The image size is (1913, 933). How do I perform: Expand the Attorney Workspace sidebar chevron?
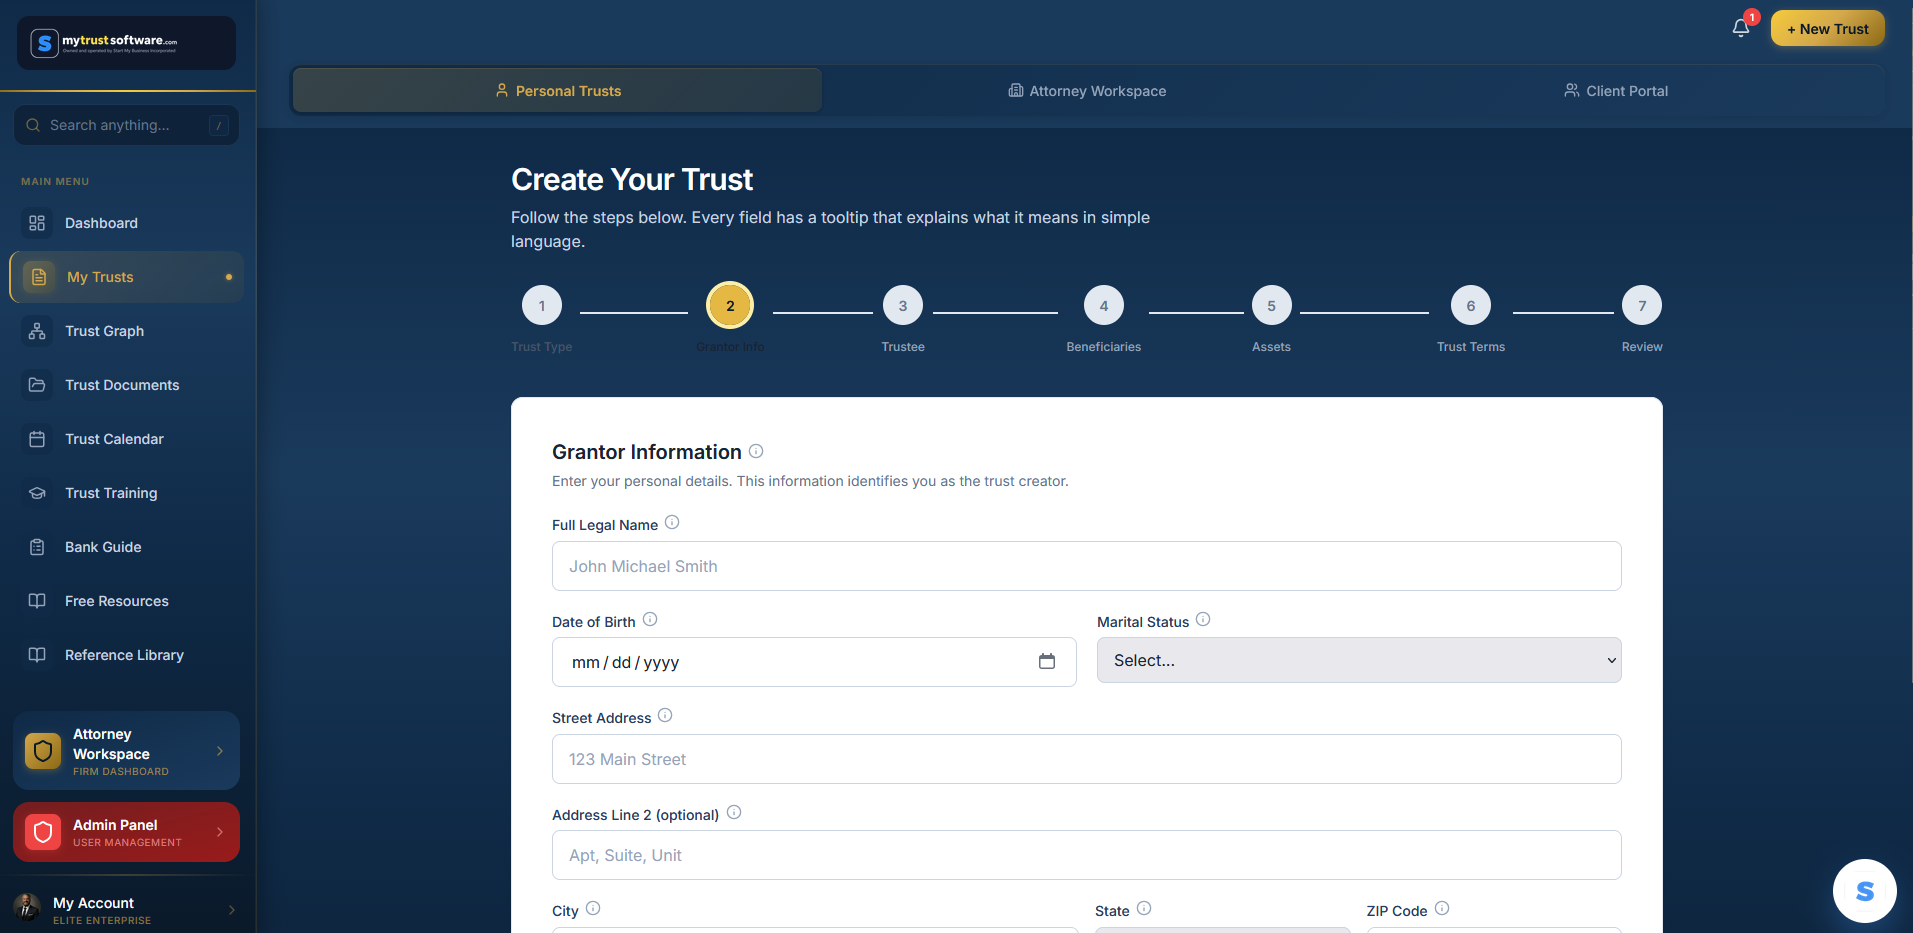click(x=220, y=751)
